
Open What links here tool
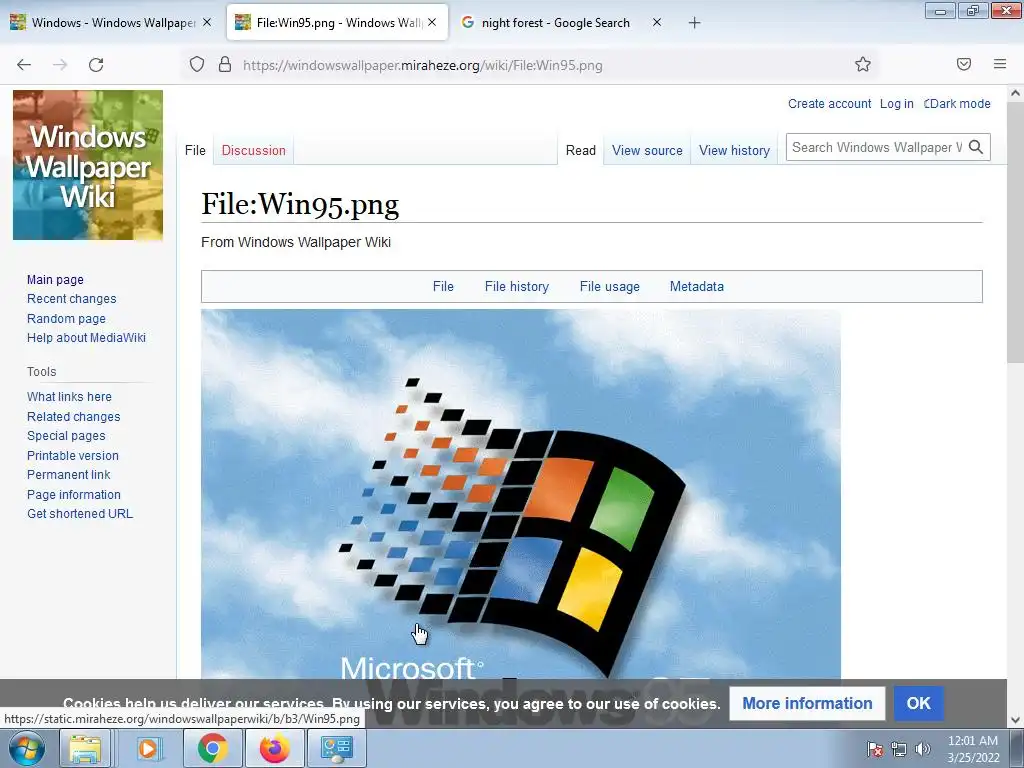(x=69, y=397)
